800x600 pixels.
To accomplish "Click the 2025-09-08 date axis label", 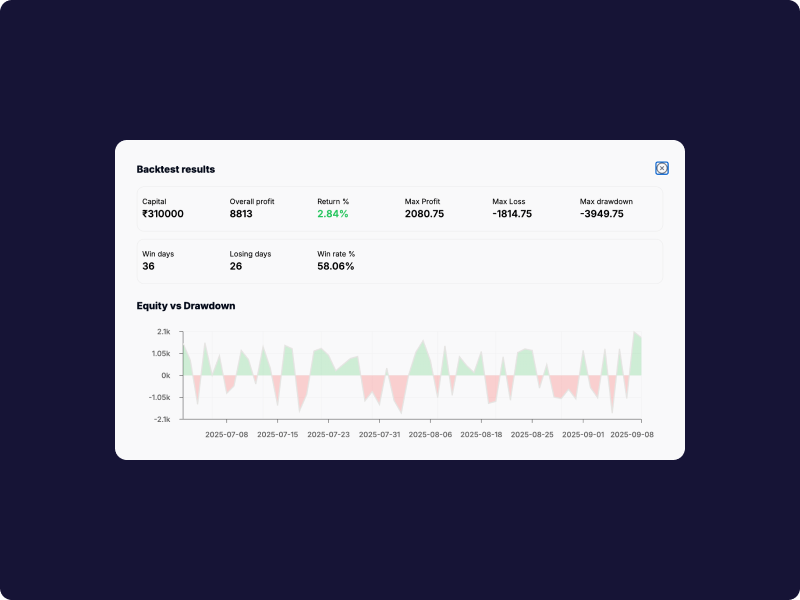I will click(632, 435).
